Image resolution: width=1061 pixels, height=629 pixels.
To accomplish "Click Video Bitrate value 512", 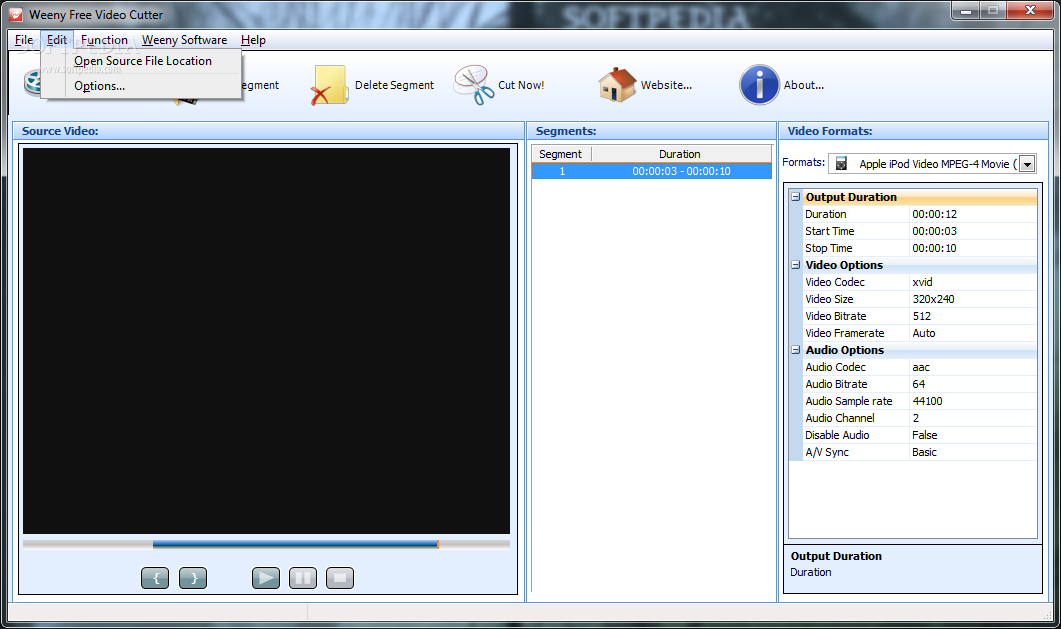I will point(972,316).
